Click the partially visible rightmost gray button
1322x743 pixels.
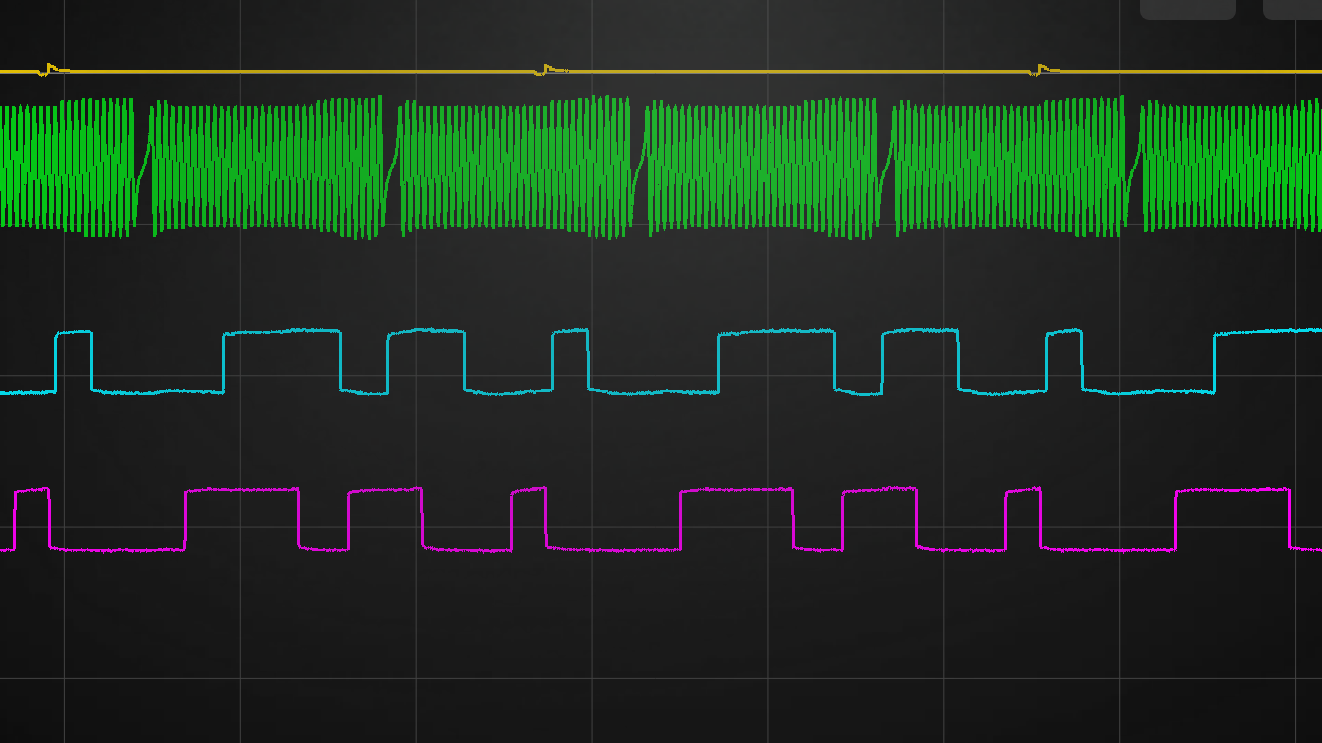point(1293,8)
